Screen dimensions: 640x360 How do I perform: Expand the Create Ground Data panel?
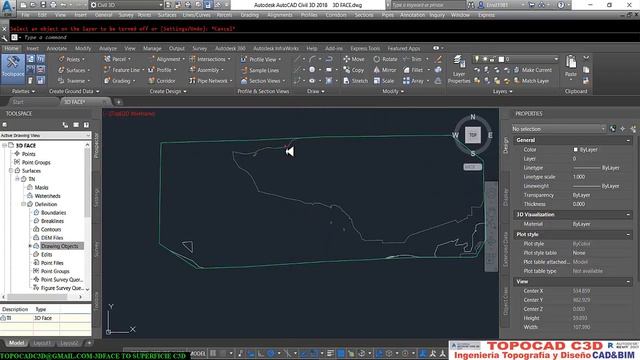pos(74,91)
